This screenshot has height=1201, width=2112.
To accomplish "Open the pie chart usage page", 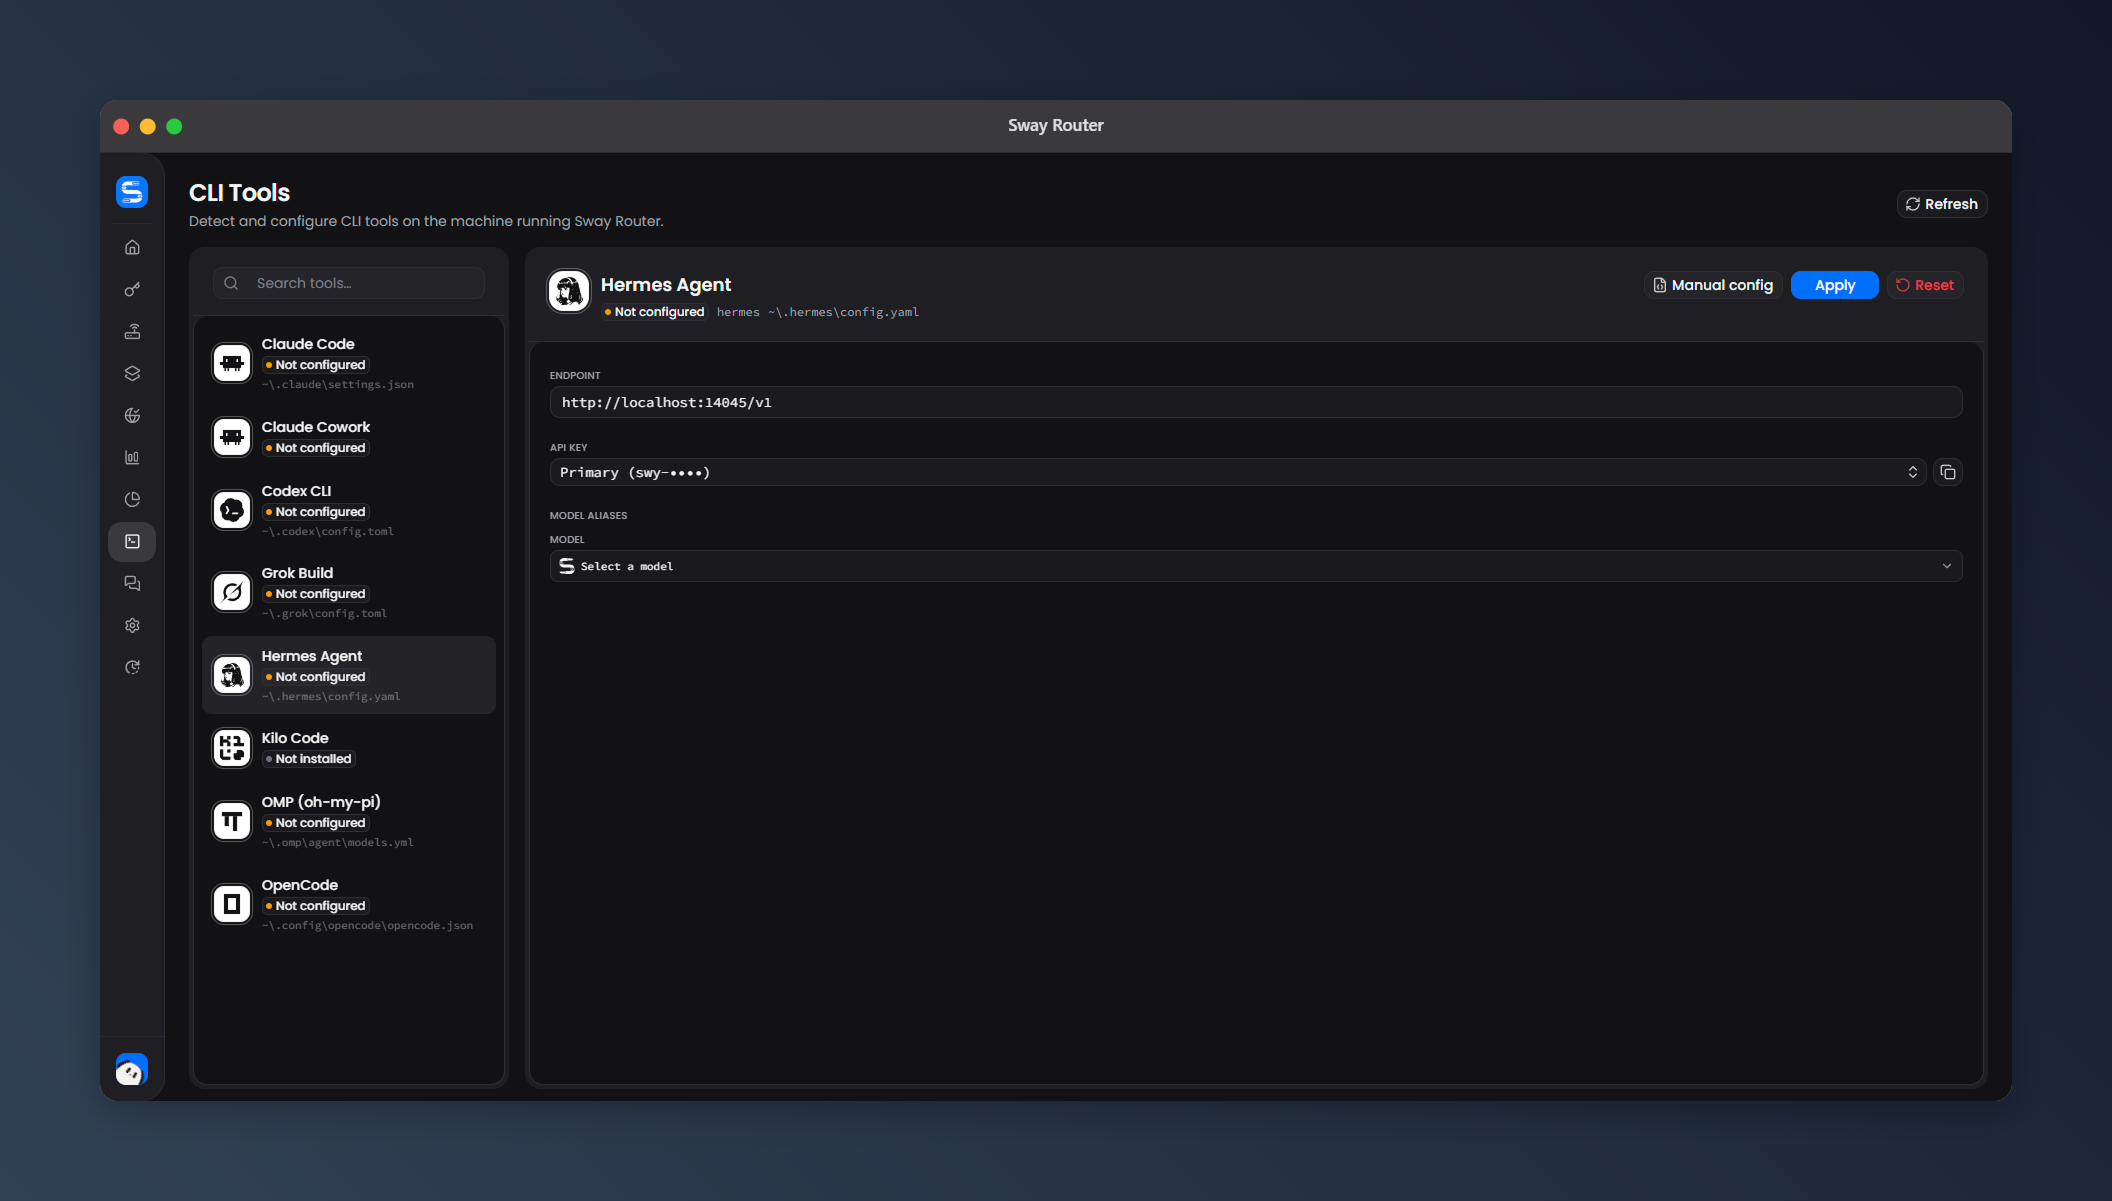I will (132, 499).
